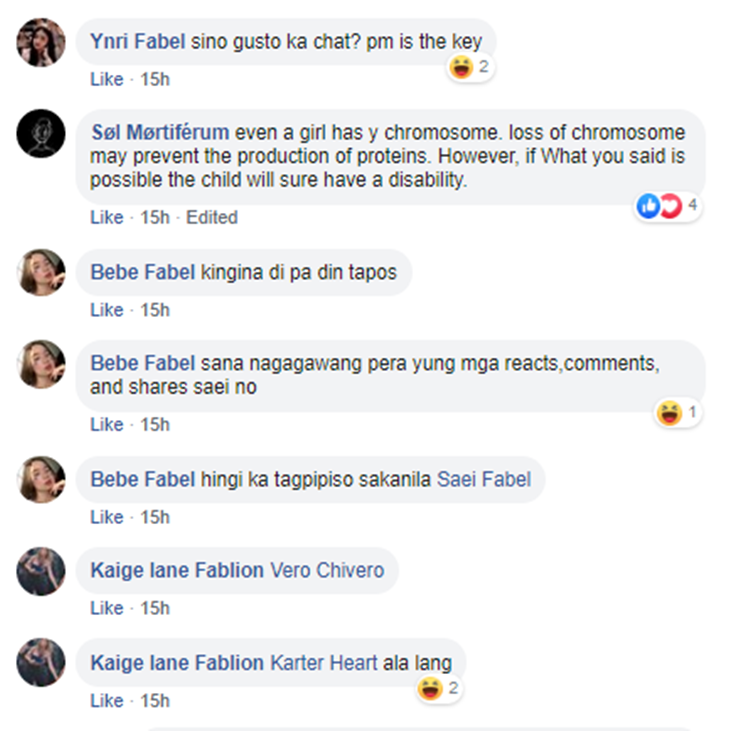Open Søl Mørtiférum's profile avatar
This screenshot has height=731, width=750.
pyautogui.click(x=42, y=133)
